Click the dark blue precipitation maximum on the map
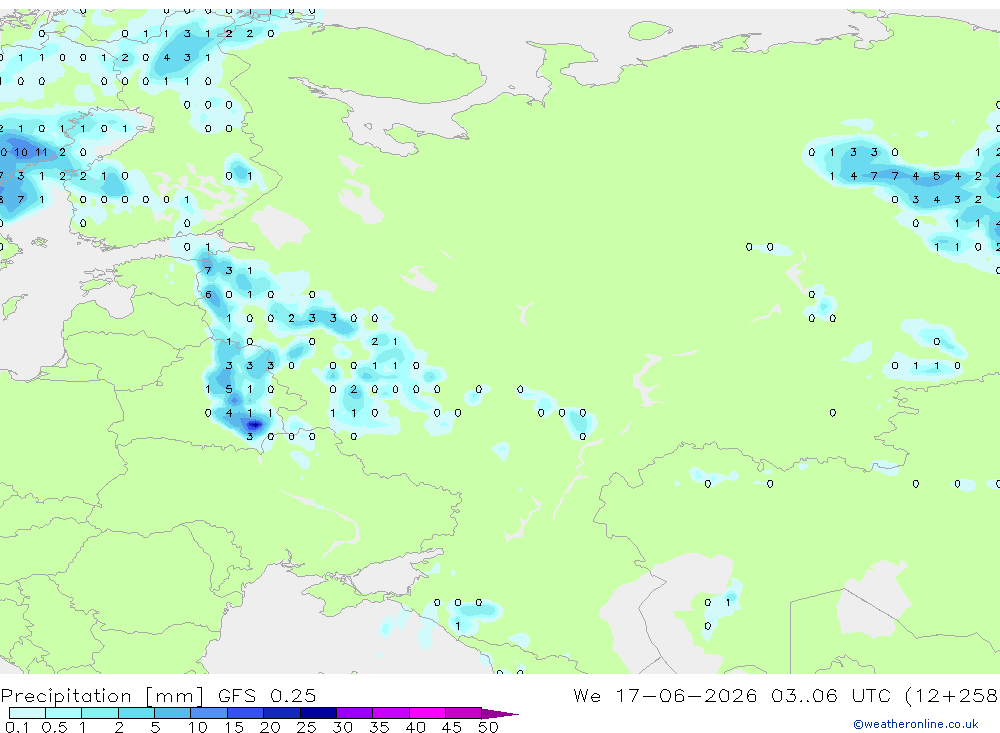This screenshot has height=733, width=1000. (254, 424)
